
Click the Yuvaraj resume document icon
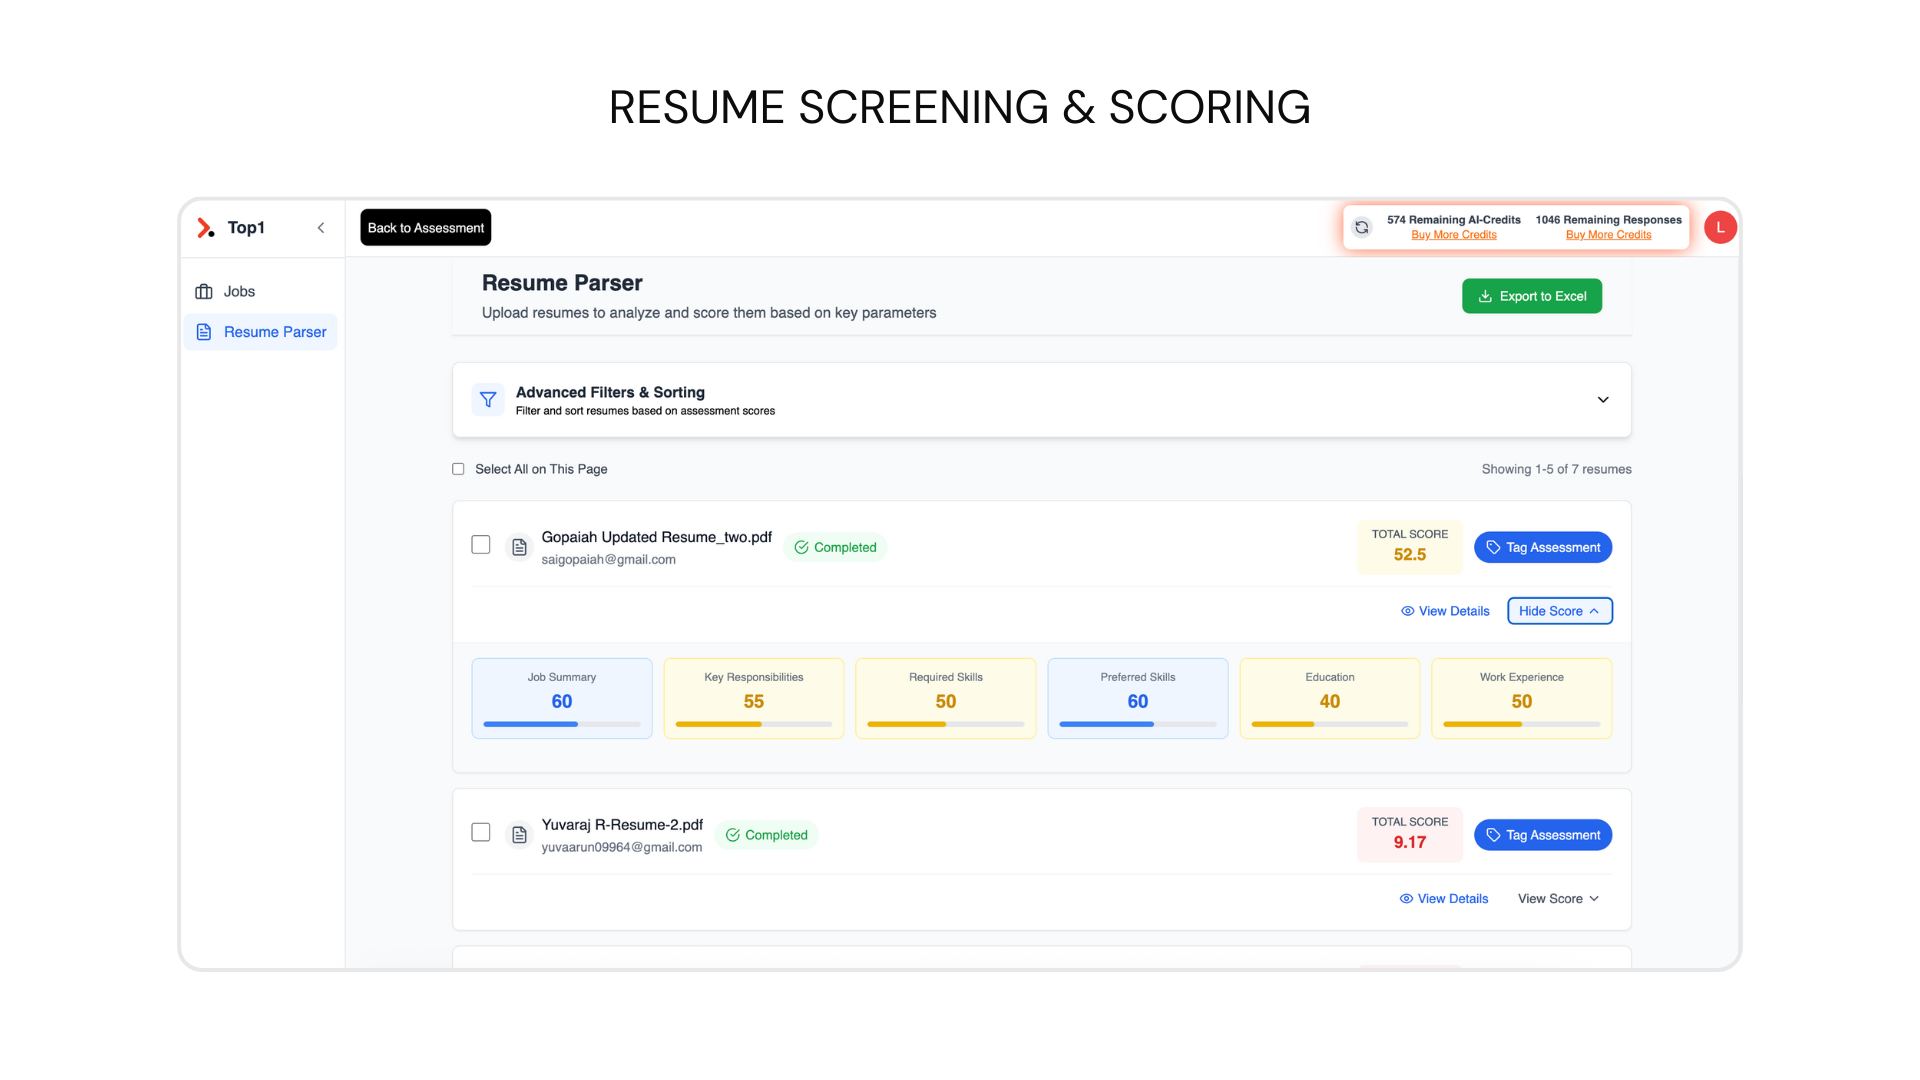(x=519, y=835)
